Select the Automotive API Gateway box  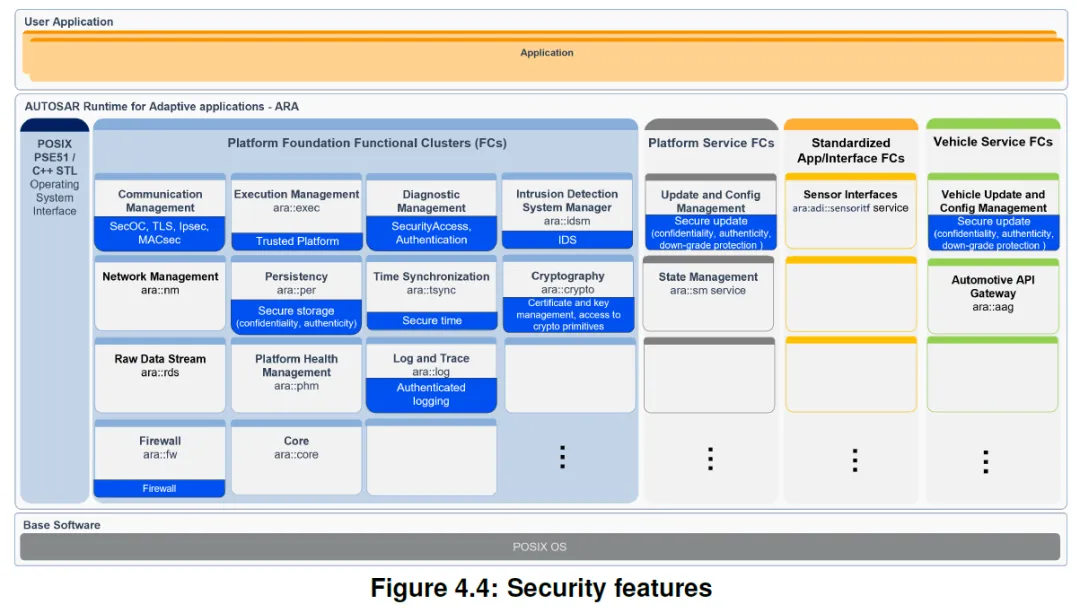coord(993,296)
